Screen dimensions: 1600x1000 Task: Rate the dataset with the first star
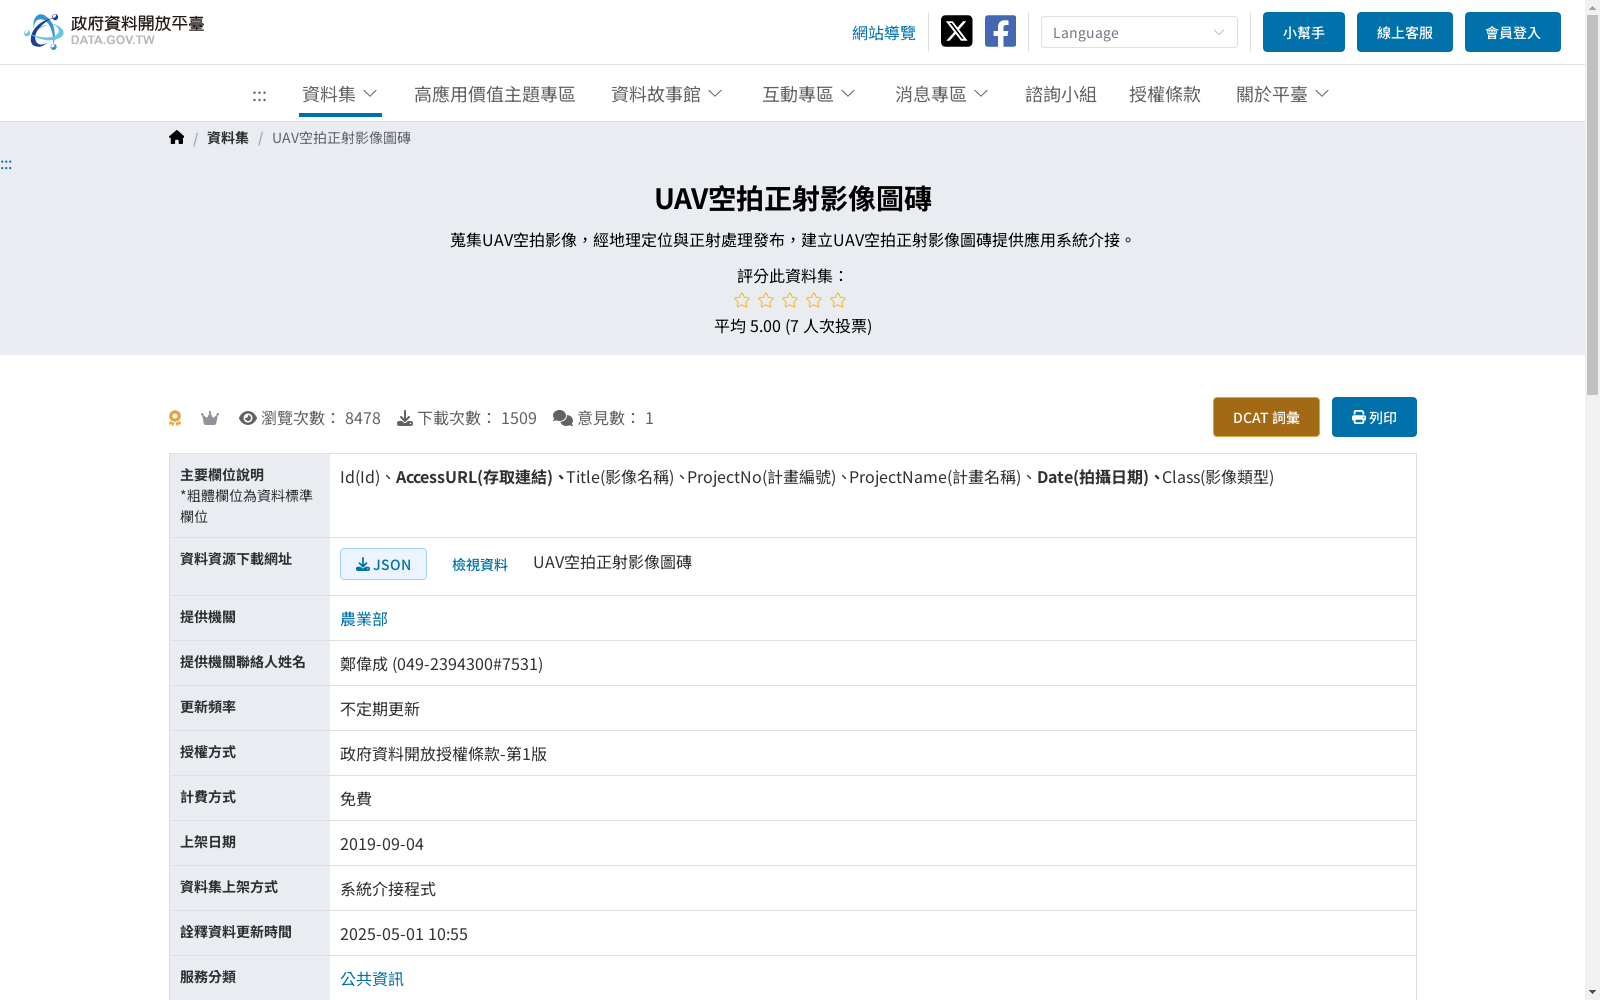coord(742,300)
